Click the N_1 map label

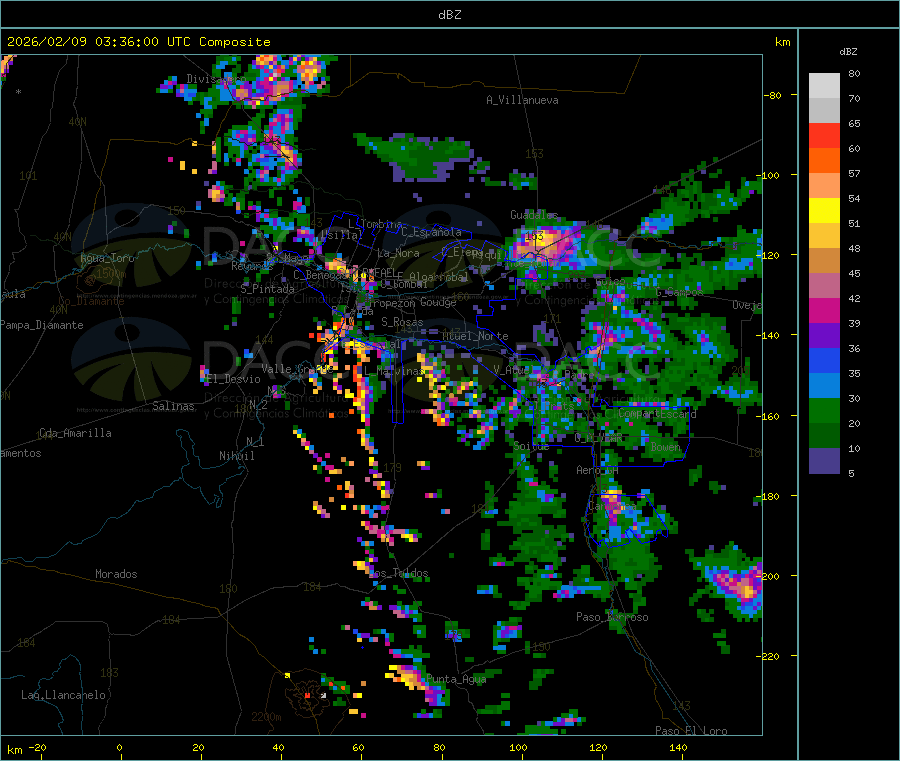coord(255,441)
